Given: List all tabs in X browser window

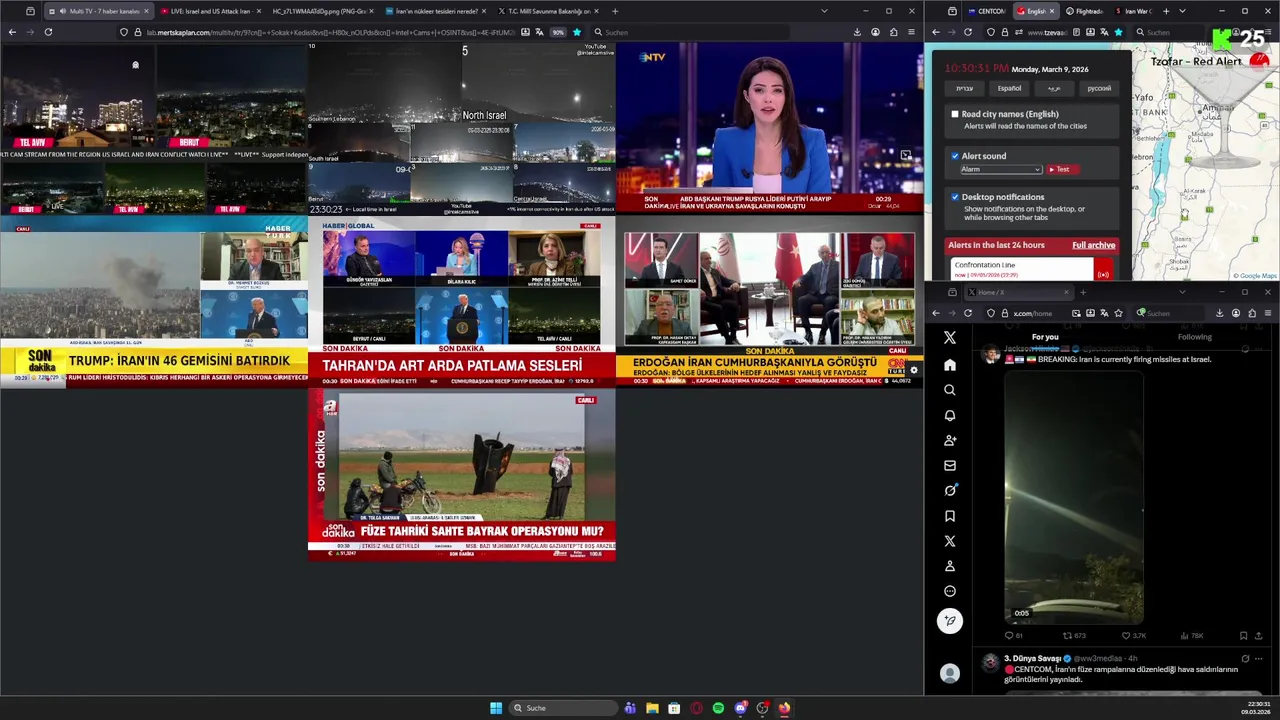Looking at the screenshot, I should (x=1182, y=292).
